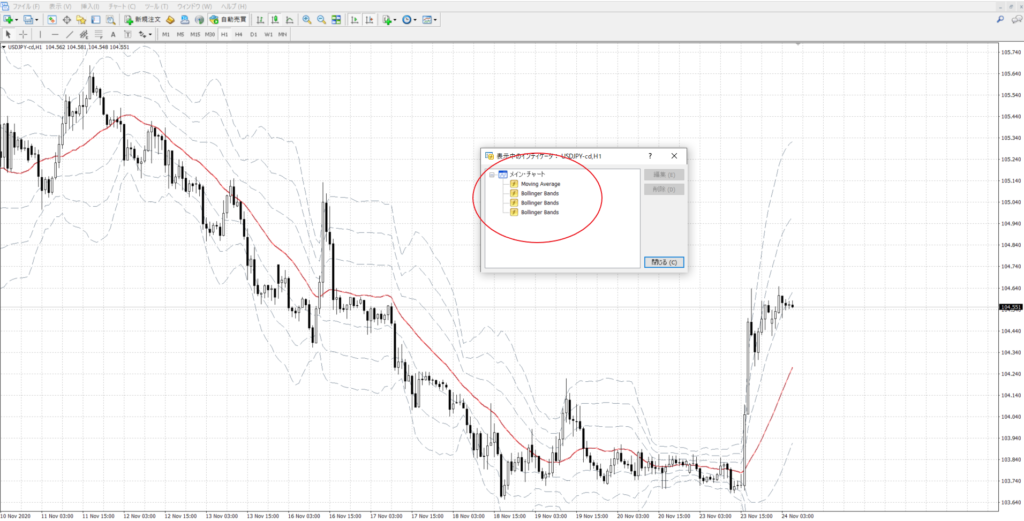Select the text 'A' tool
Screen dimensions: 1024x521
tap(113, 34)
